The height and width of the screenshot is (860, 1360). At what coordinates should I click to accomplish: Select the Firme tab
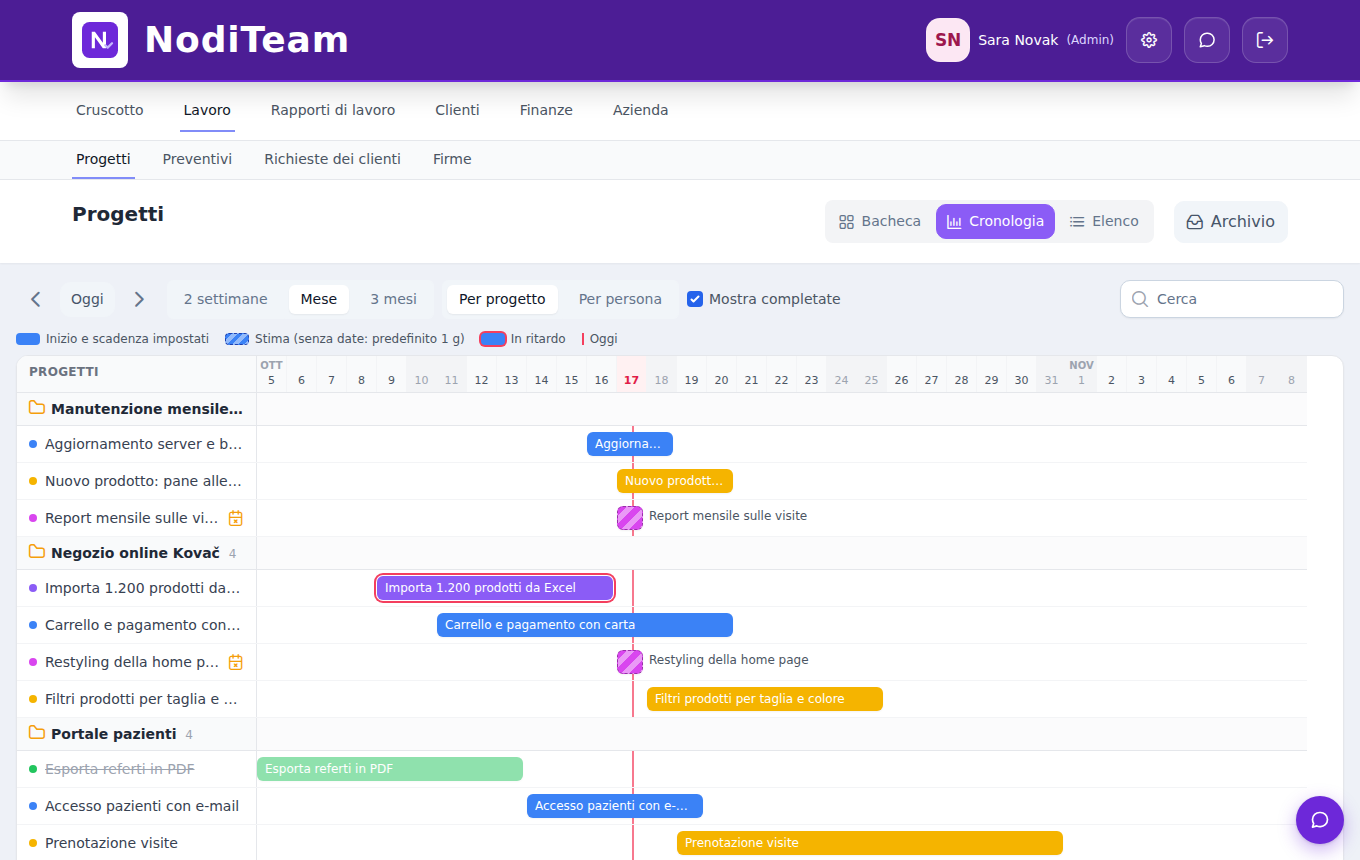click(452, 159)
